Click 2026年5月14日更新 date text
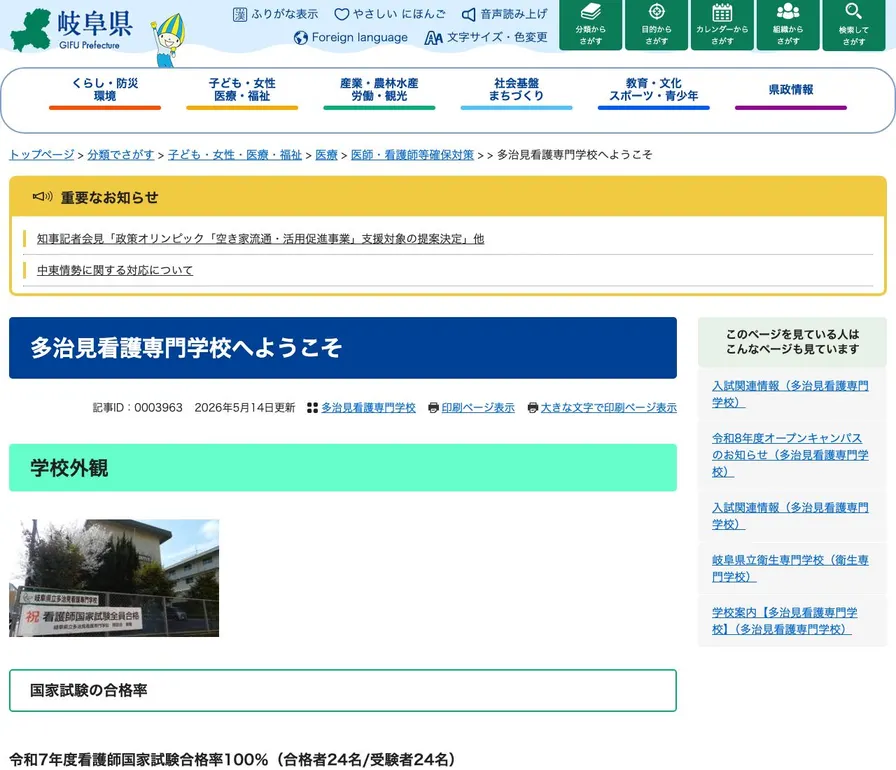Screen dimensions: 896x770 pyautogui.click(x=245, y=407)
